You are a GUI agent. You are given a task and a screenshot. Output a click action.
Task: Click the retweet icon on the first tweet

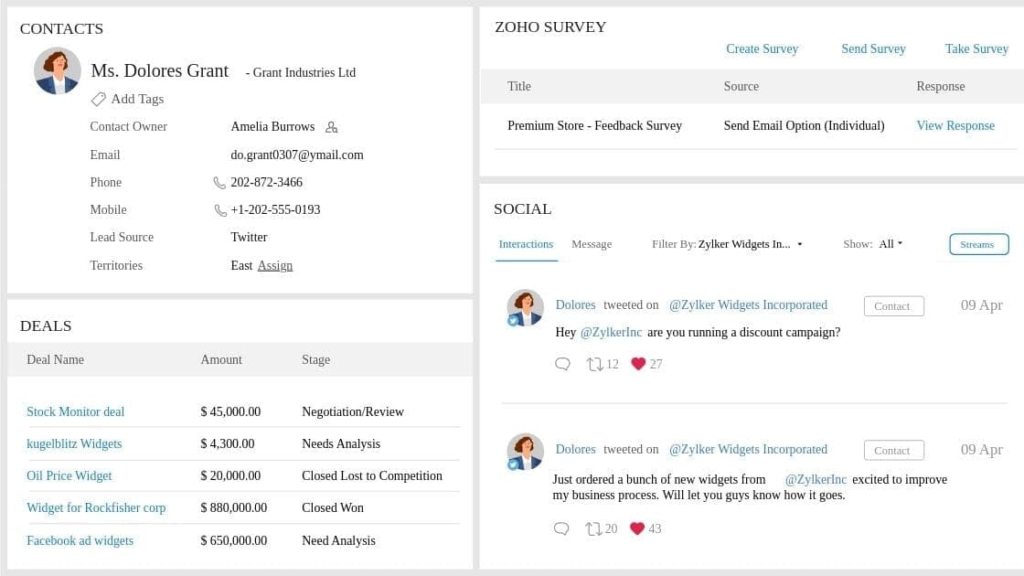point(597,364)
